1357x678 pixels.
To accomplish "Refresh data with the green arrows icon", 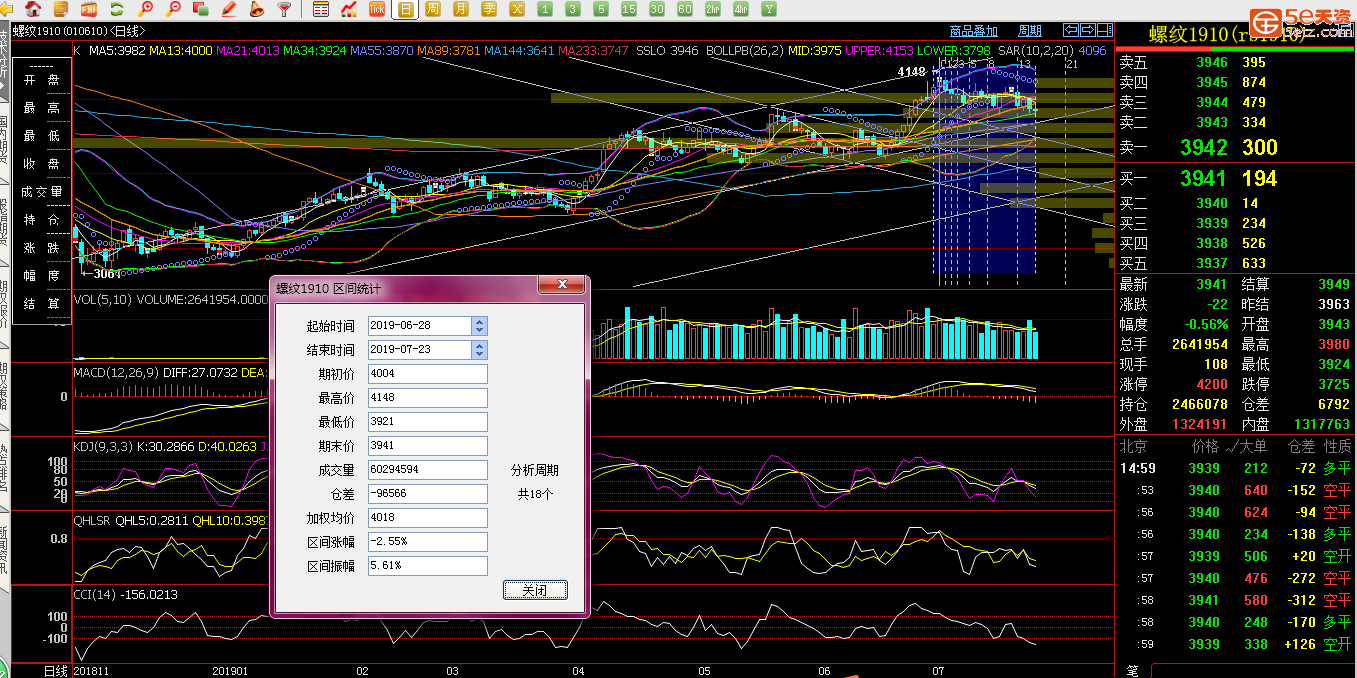I will tap(117, 9).
